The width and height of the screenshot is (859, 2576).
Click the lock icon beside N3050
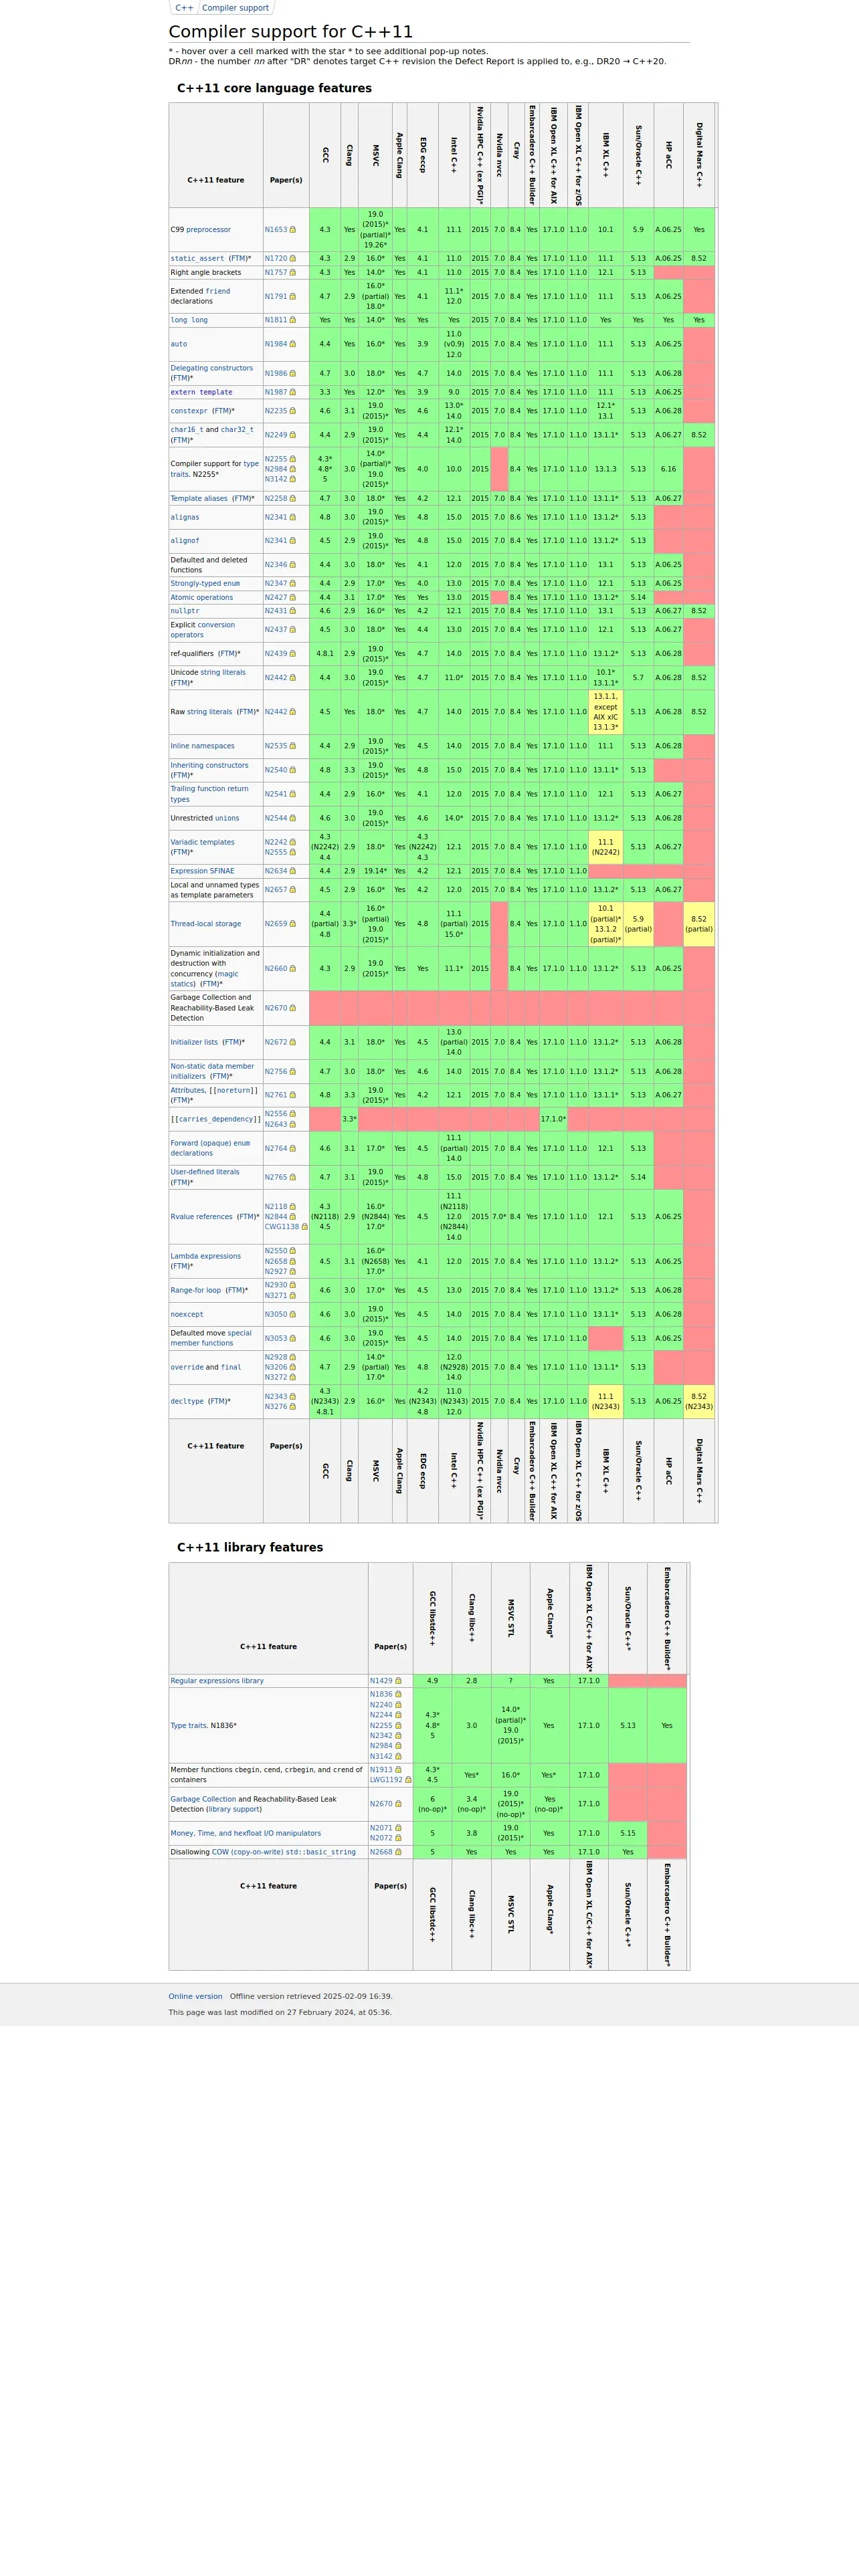coord(293,1314)
